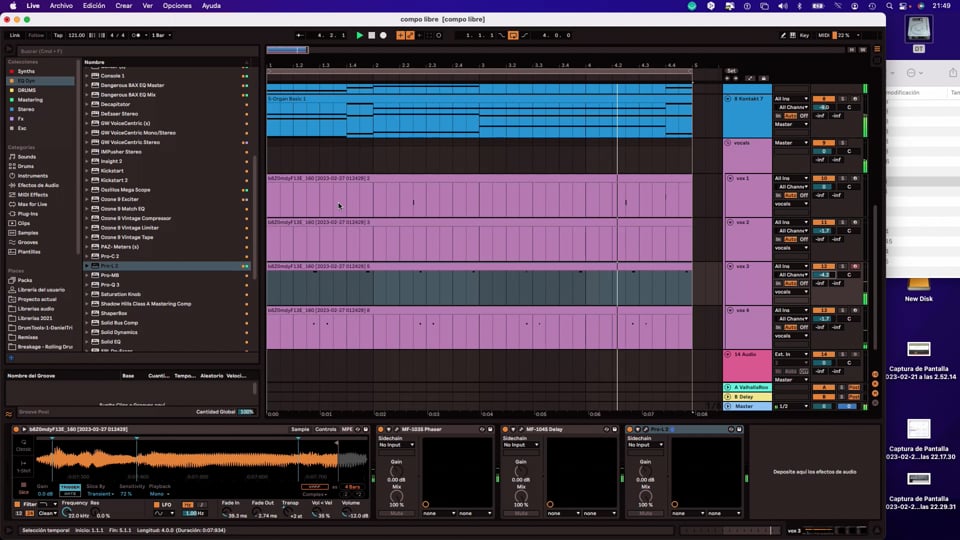Adjust the vox 2 volume slider -1.7

823,231
